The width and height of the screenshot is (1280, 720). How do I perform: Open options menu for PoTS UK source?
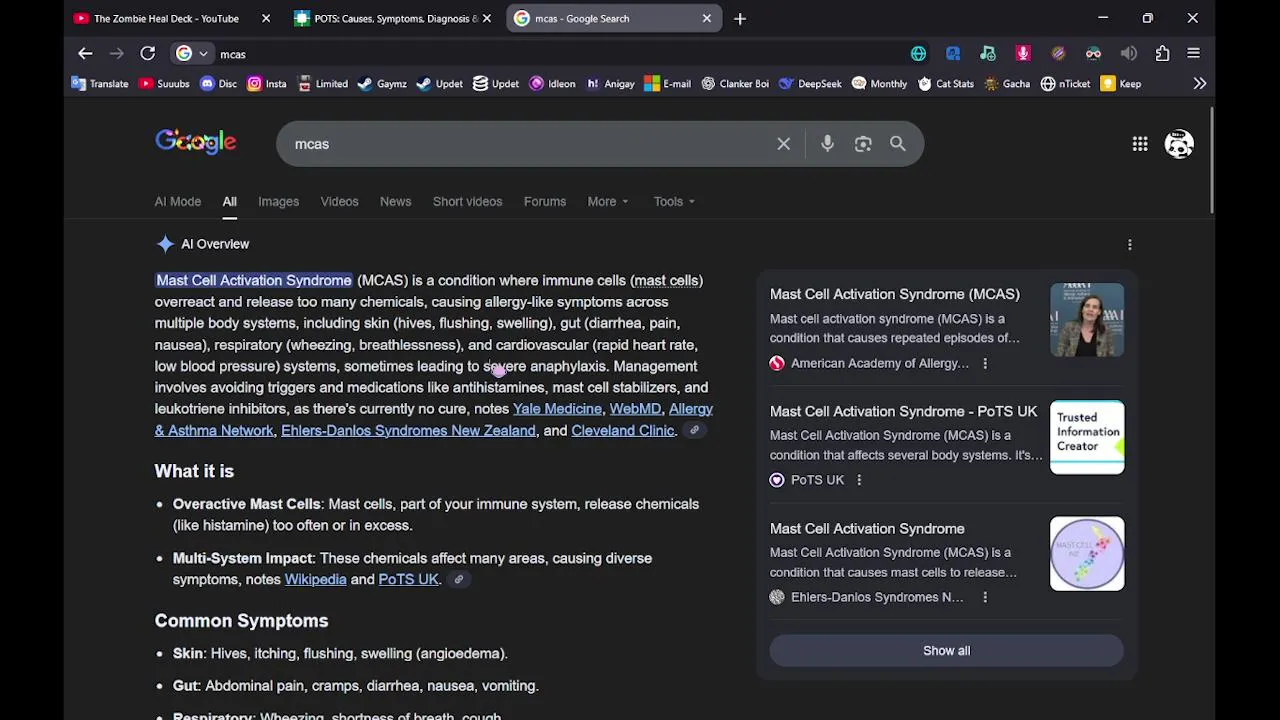click(x=859, y=480)
